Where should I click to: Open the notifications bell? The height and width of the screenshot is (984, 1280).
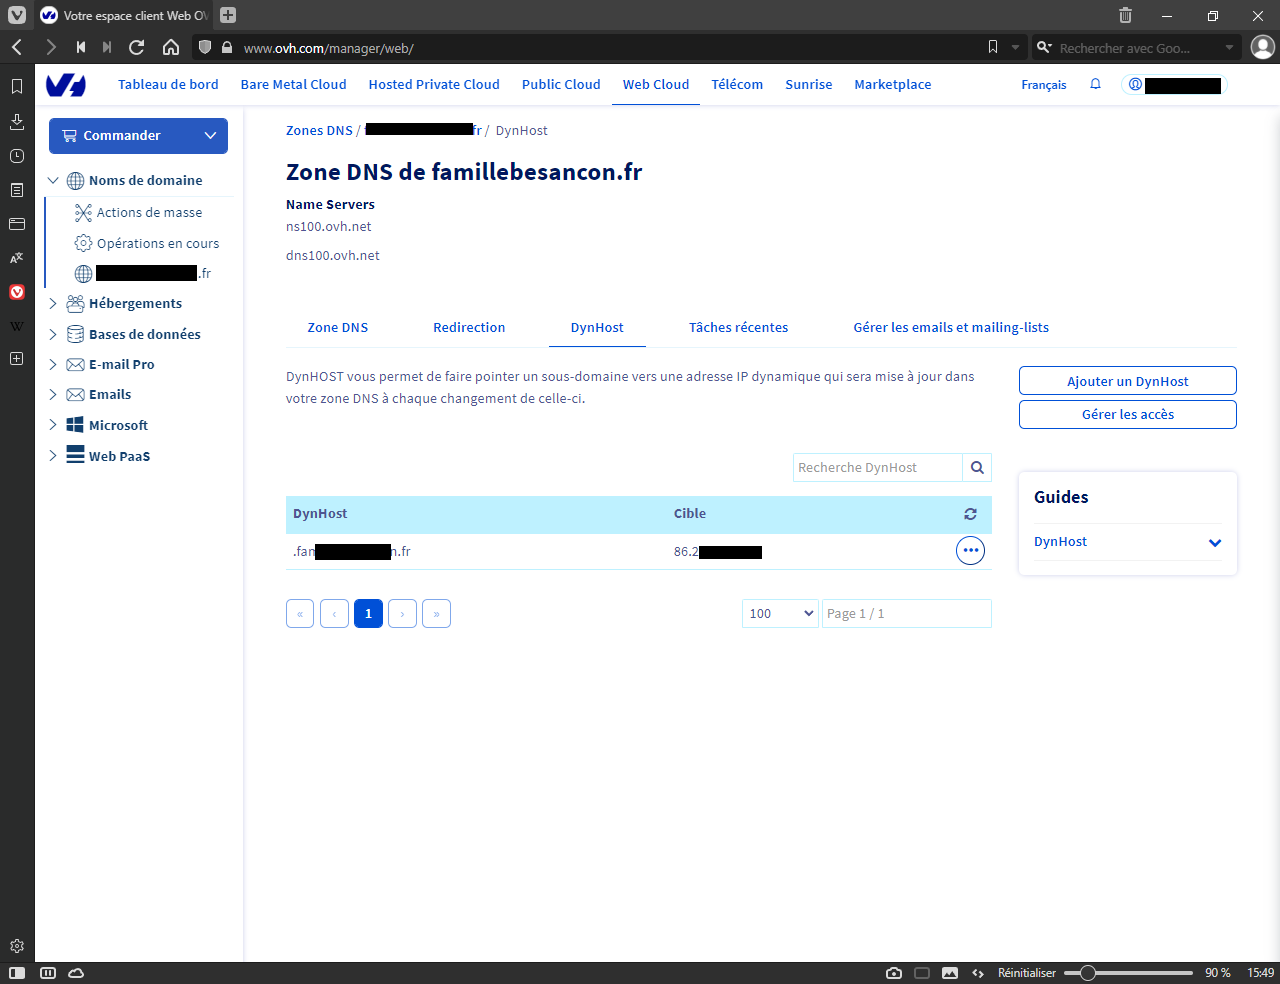(x=1095, y=85)
